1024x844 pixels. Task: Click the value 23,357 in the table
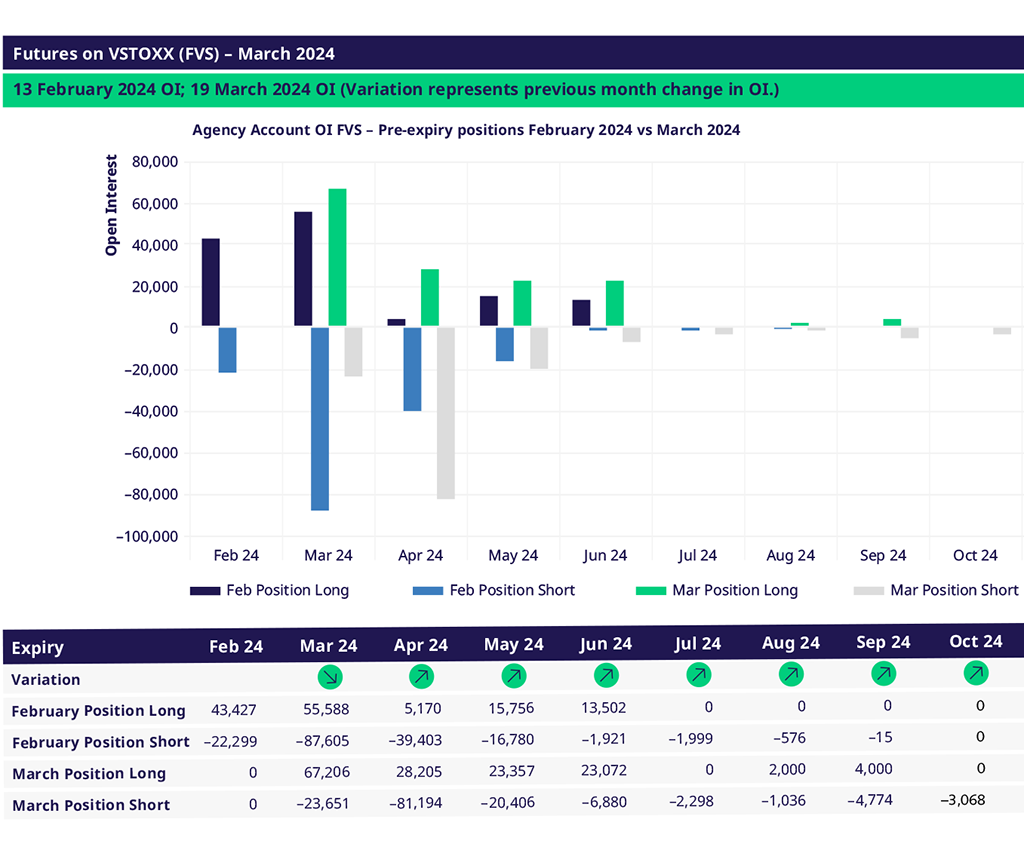coord(511,771)
